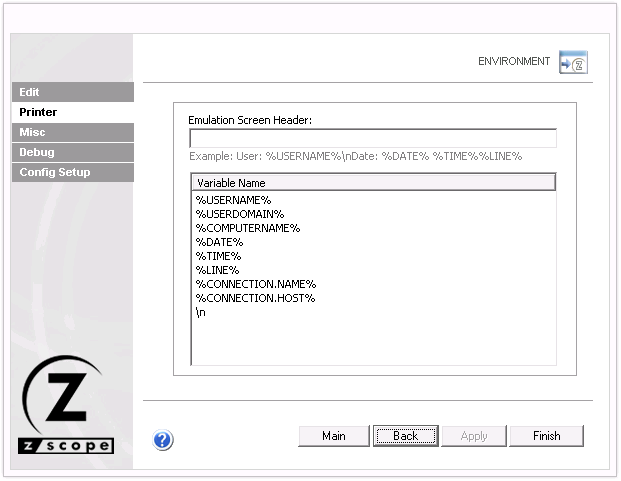Click the Environment icon at top right
621x481 pixels.
[573, 62]
